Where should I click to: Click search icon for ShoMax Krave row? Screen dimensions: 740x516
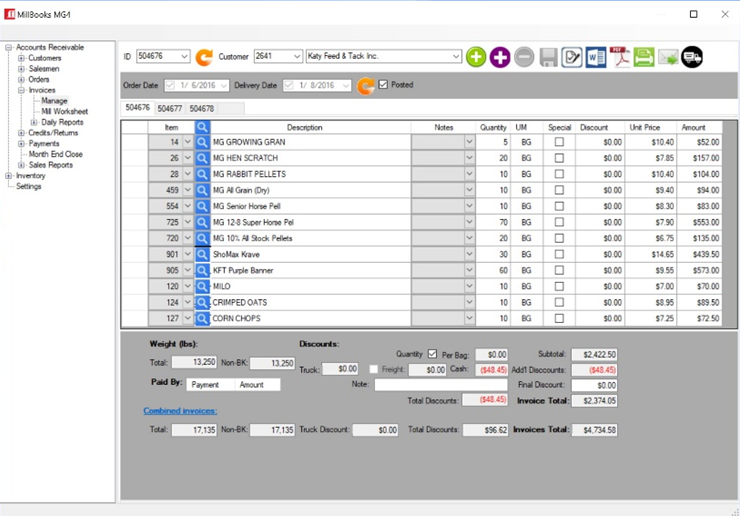[x=202, y=254]
